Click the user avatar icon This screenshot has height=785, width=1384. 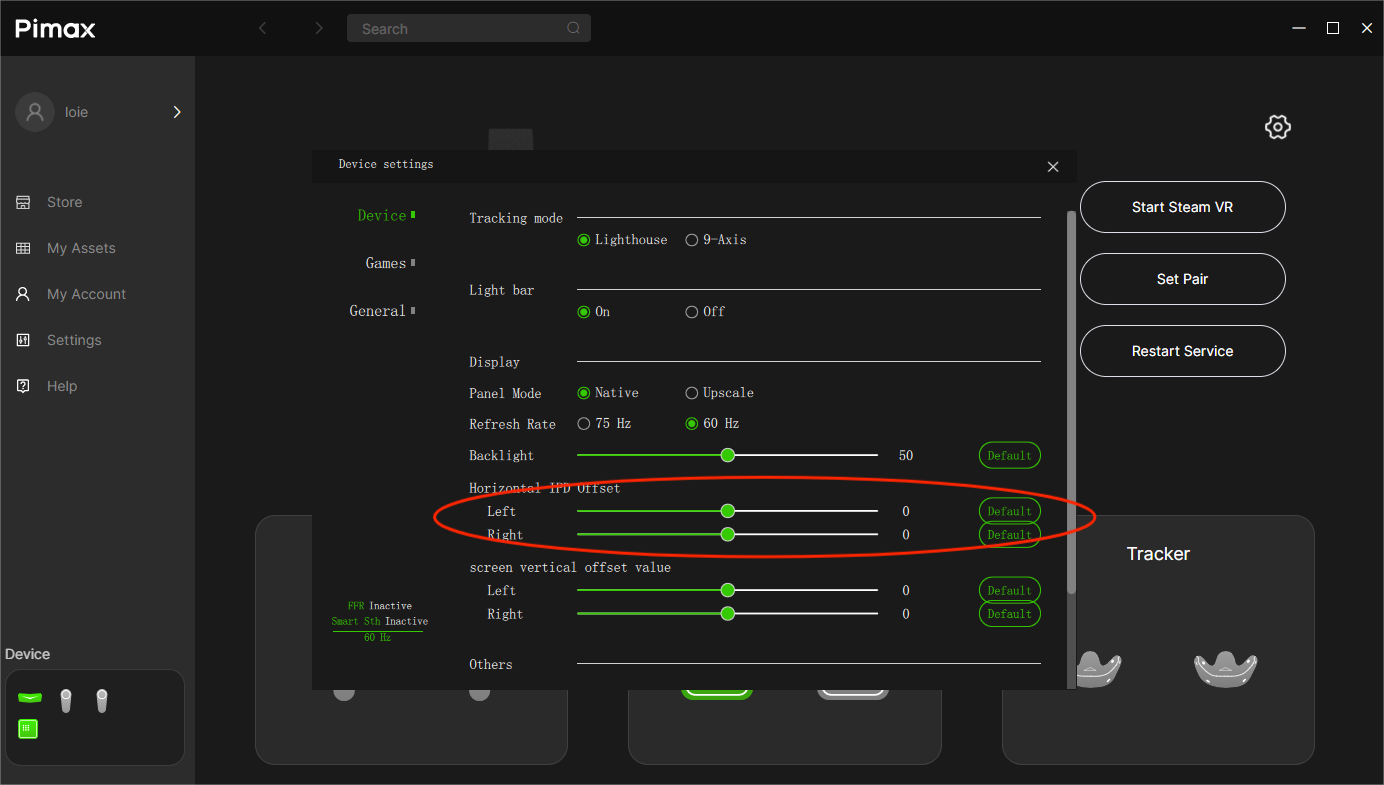[35, 112]
